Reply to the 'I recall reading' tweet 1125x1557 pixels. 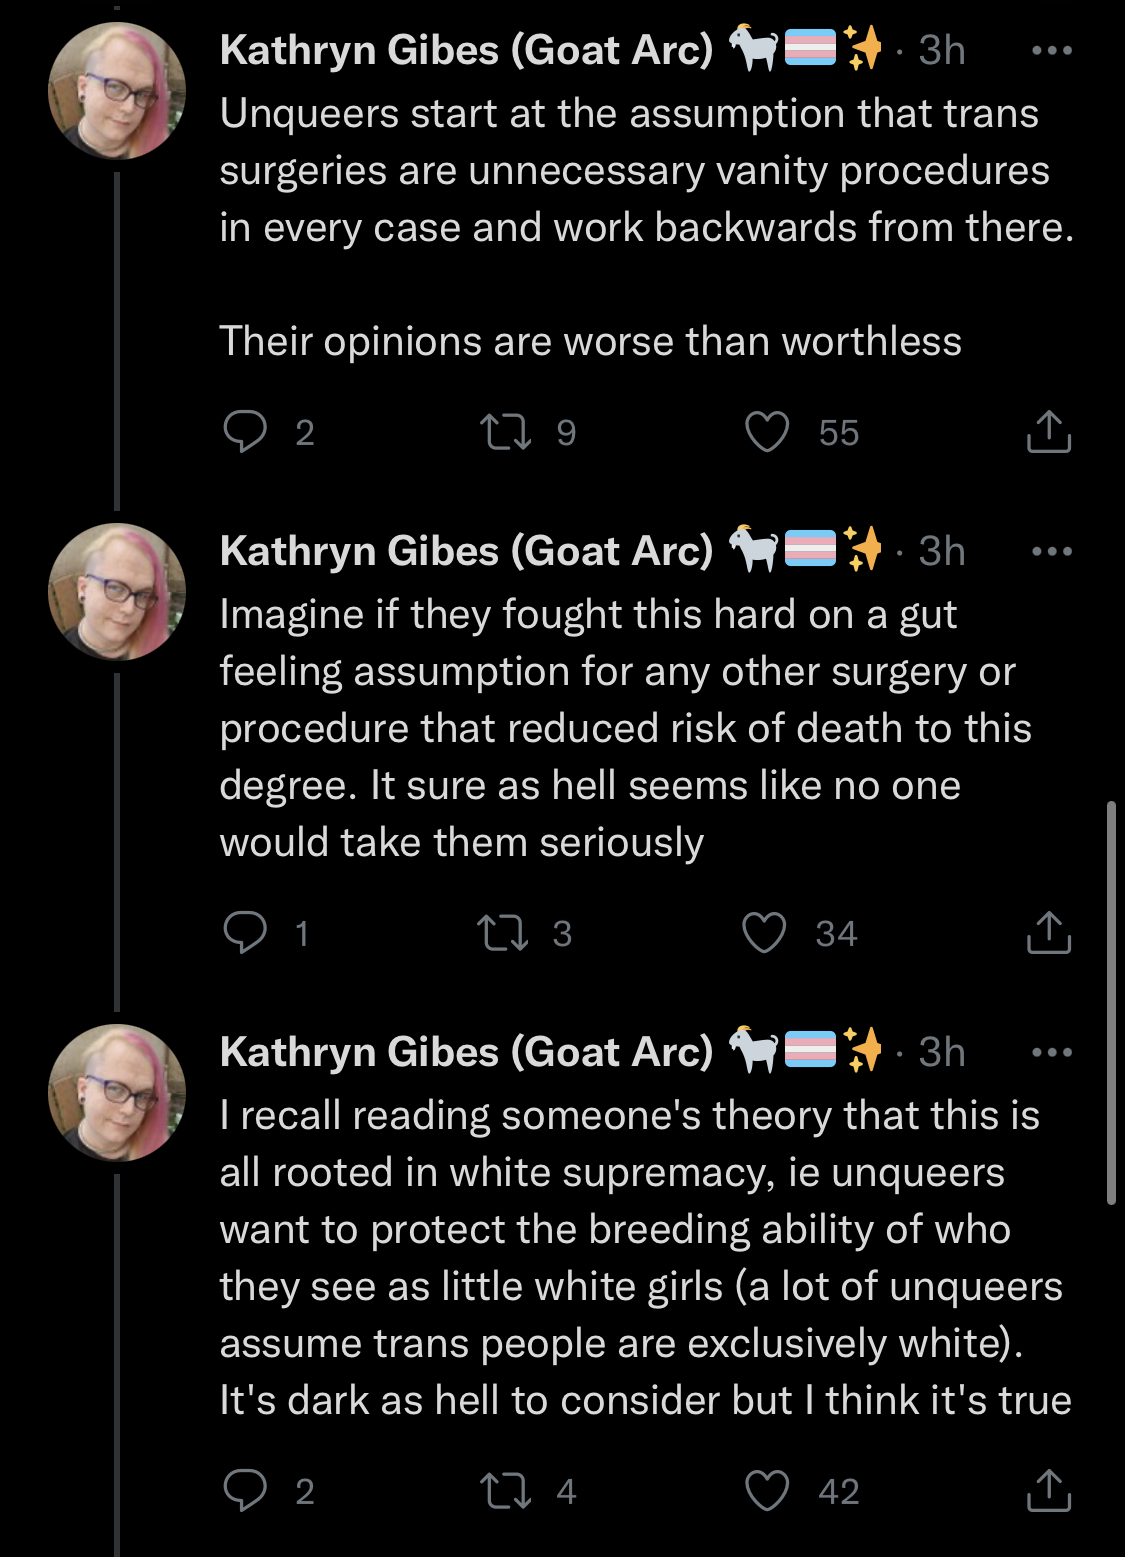tap(245, 1490)
